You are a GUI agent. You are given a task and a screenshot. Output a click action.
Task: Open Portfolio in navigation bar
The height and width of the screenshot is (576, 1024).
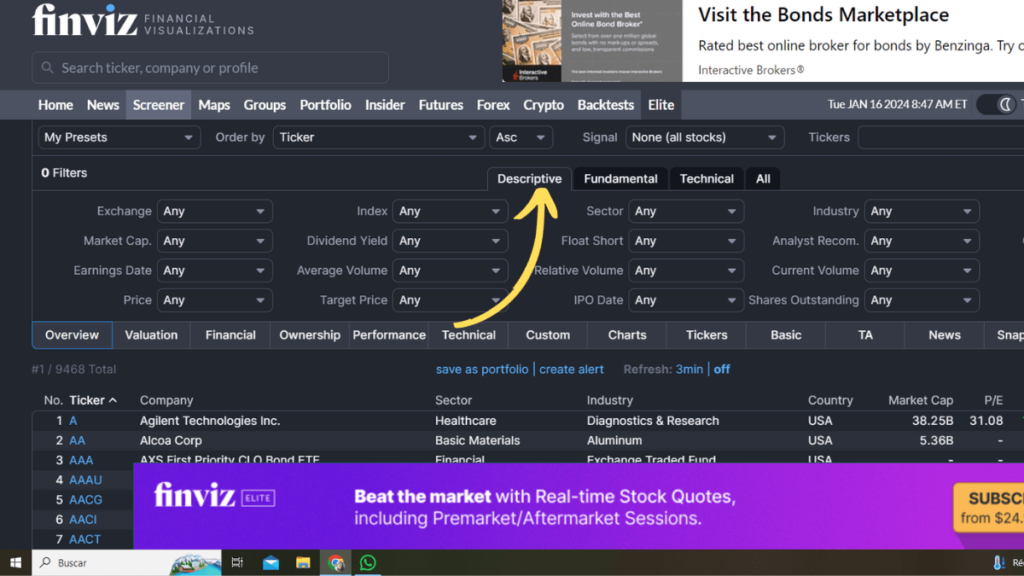(x=325, y=105)
